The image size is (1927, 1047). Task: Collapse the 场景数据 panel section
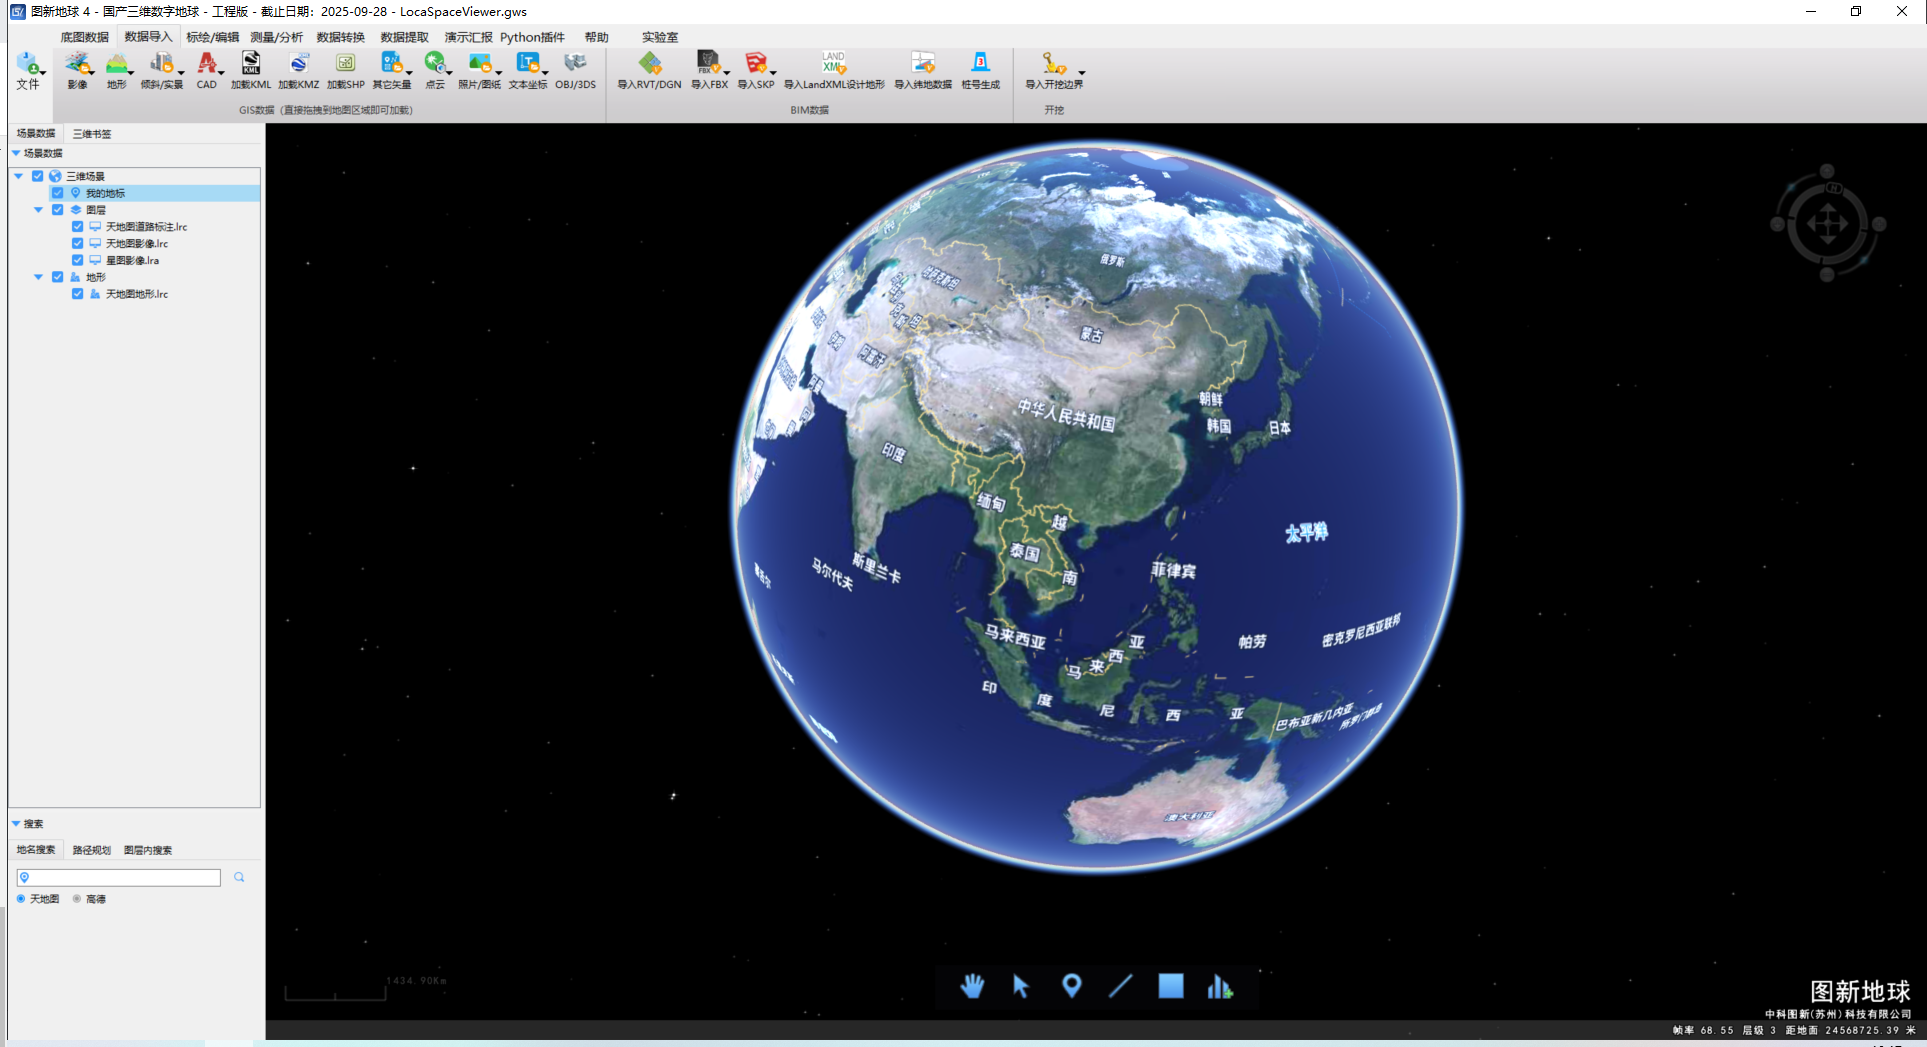tap(16, 153)
